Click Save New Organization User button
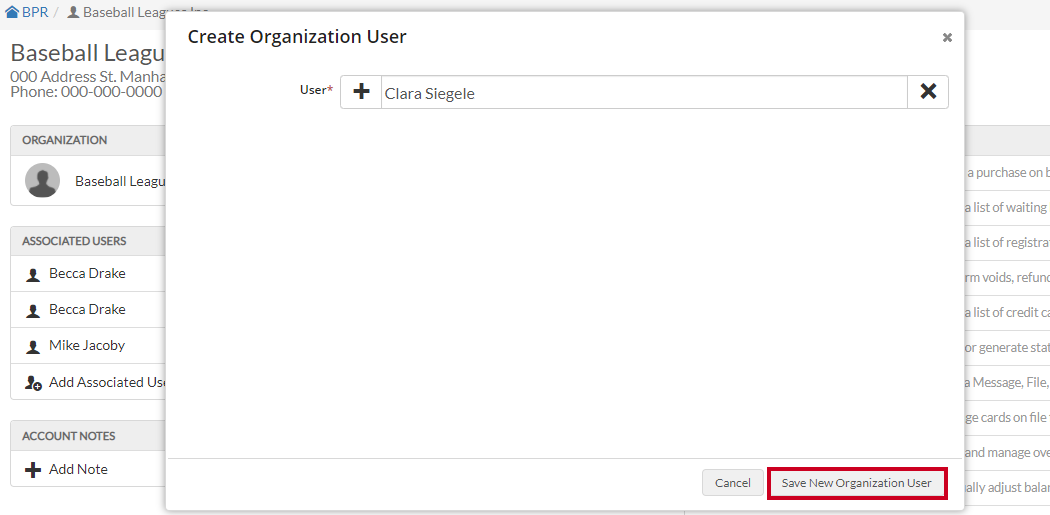The height and width of the screenshot is (515, 1050). pos(856,483)
